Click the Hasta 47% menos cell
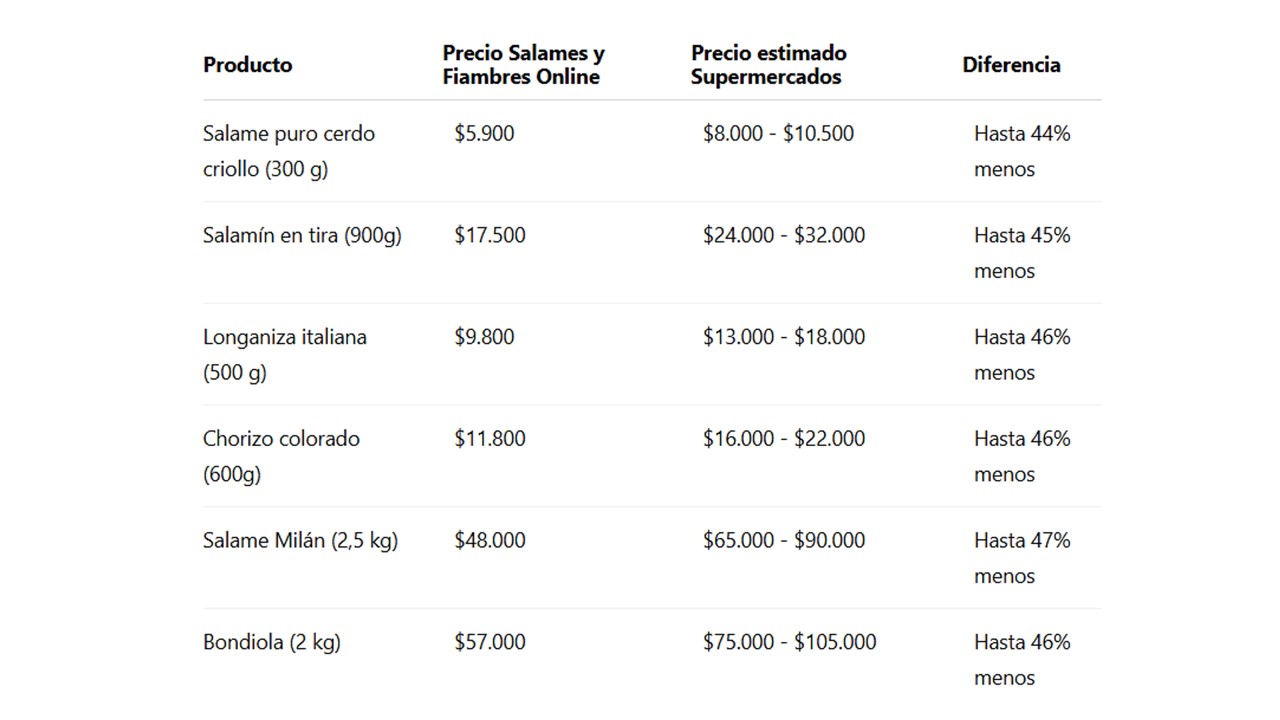Screen dimensions: 1280x720 click(x=1022, y=558)
